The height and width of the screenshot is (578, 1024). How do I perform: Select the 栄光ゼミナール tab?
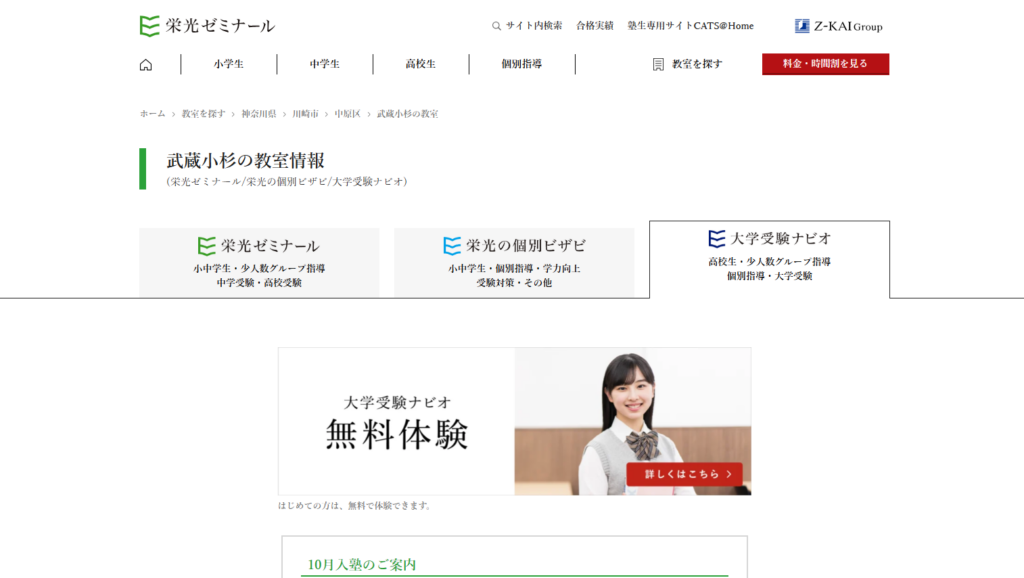click(x=259, y=262)
